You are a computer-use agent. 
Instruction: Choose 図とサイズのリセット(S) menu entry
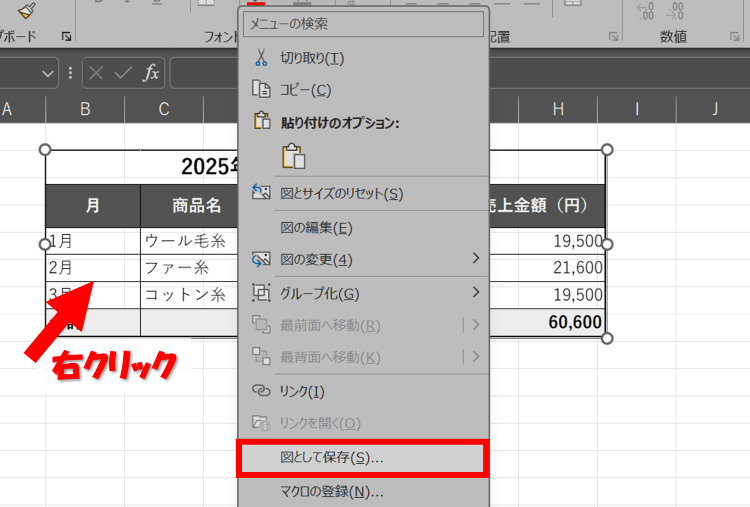(x=364, y=193)
